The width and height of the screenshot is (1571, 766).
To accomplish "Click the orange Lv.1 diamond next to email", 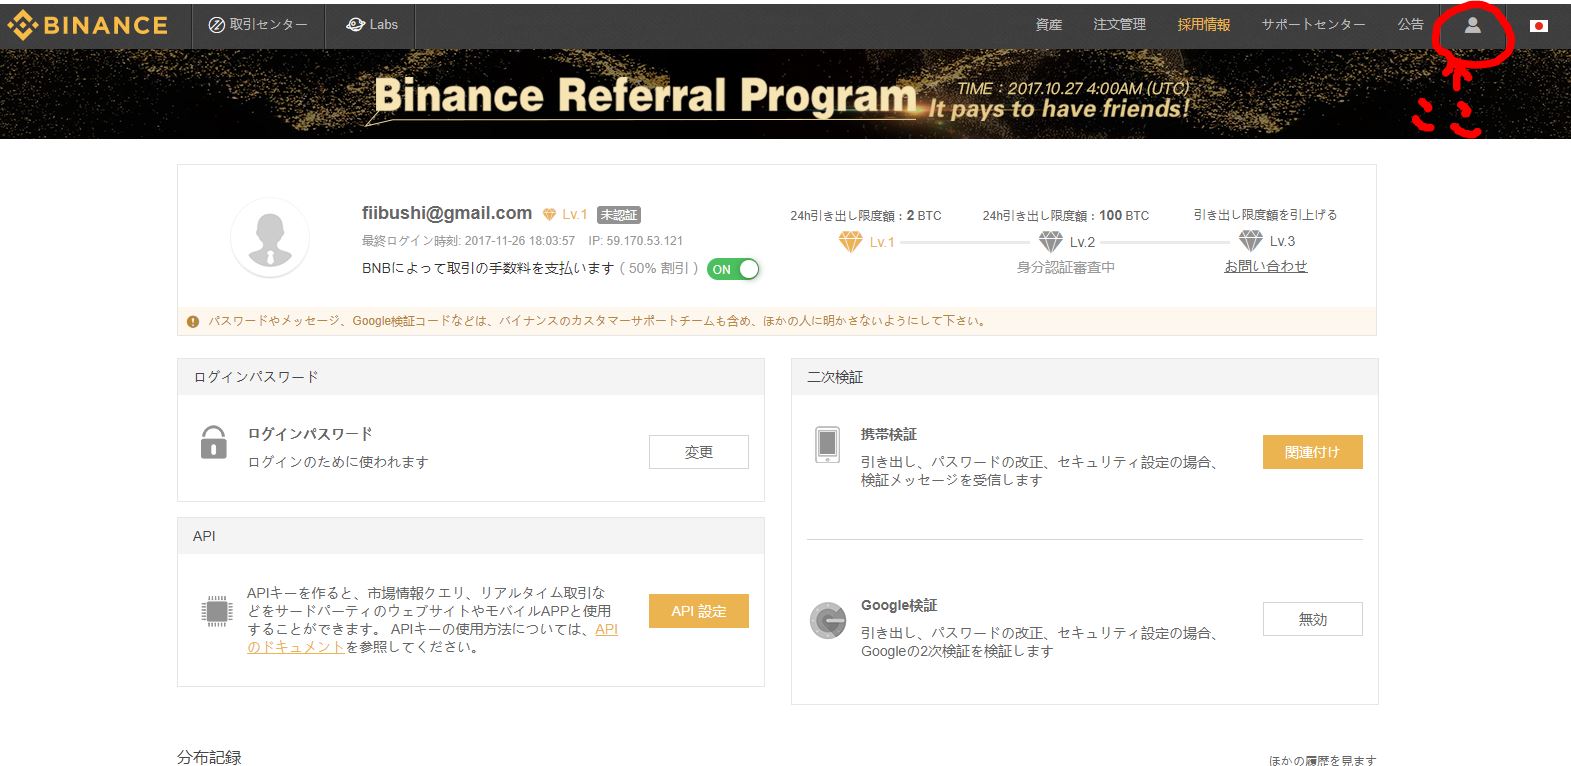I will [x=549, y=214].
